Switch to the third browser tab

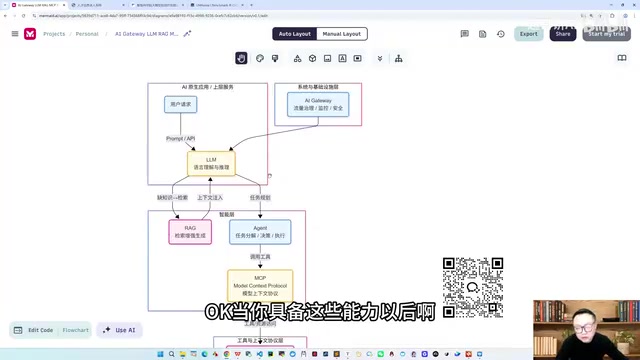(157, 5)
